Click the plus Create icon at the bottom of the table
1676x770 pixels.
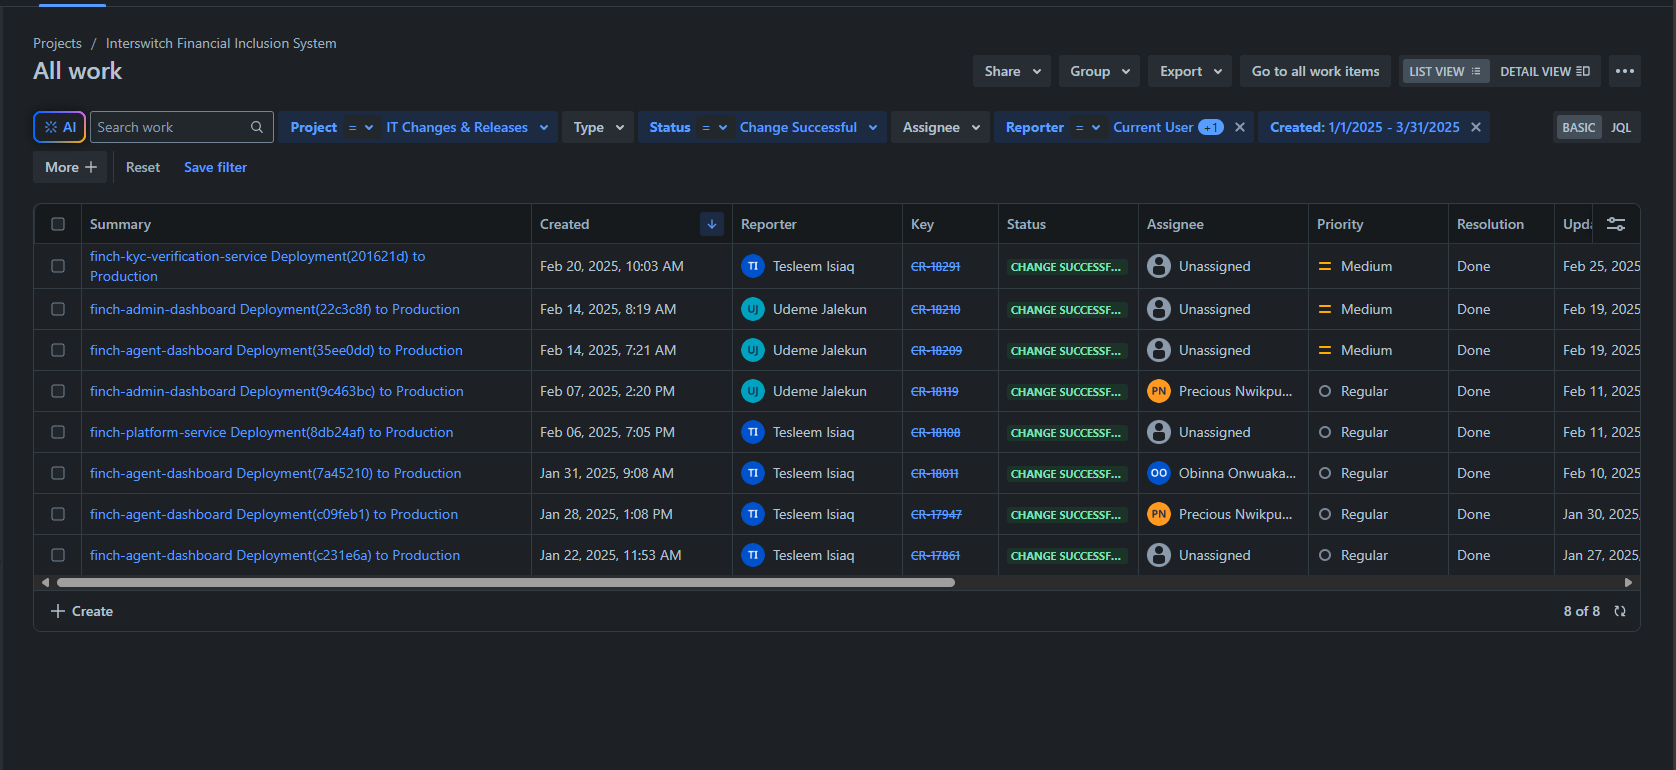(58, 611)
